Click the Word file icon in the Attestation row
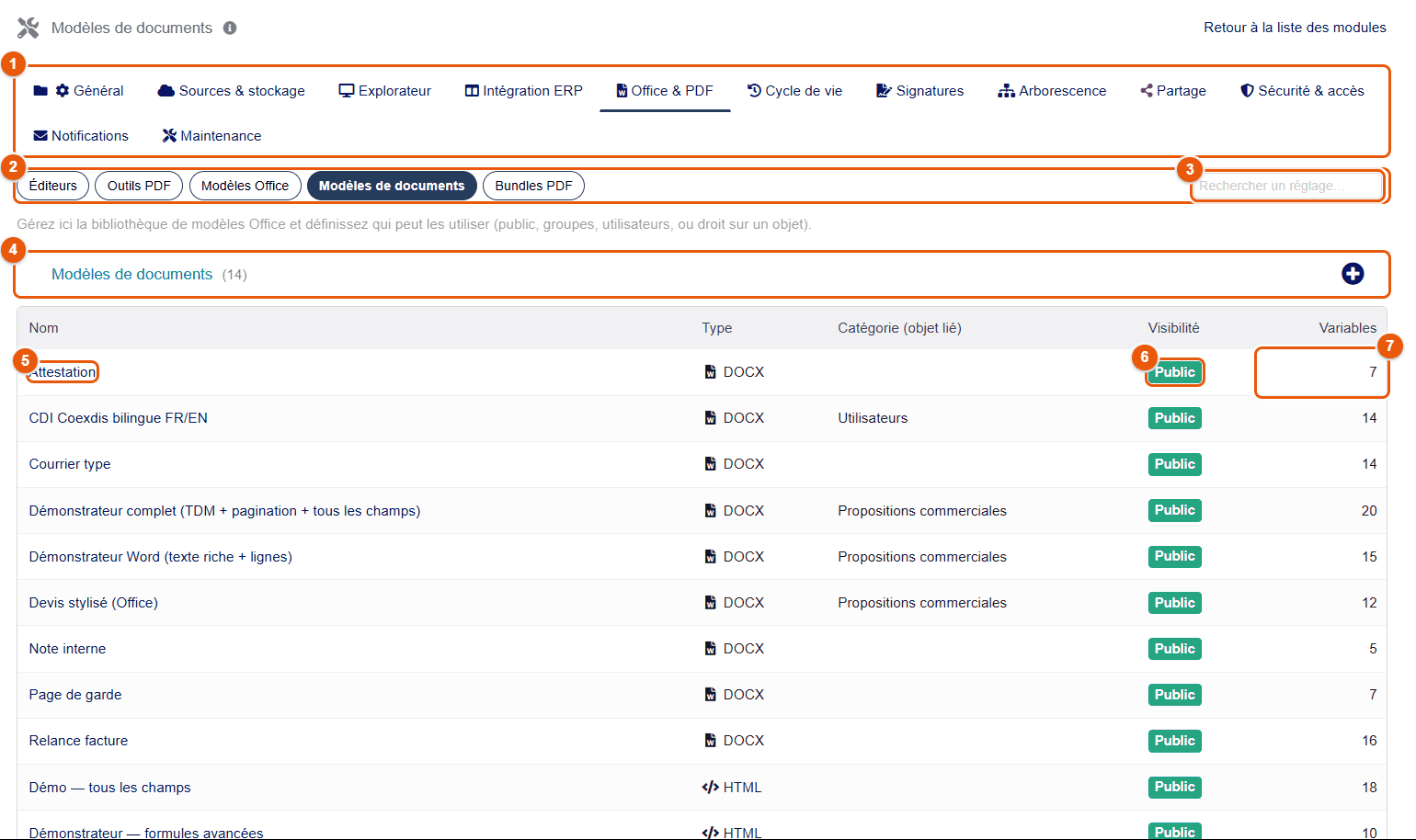The width and height of the screenshot is (1416, 840). pyautogui.click(x=710, y=372)
